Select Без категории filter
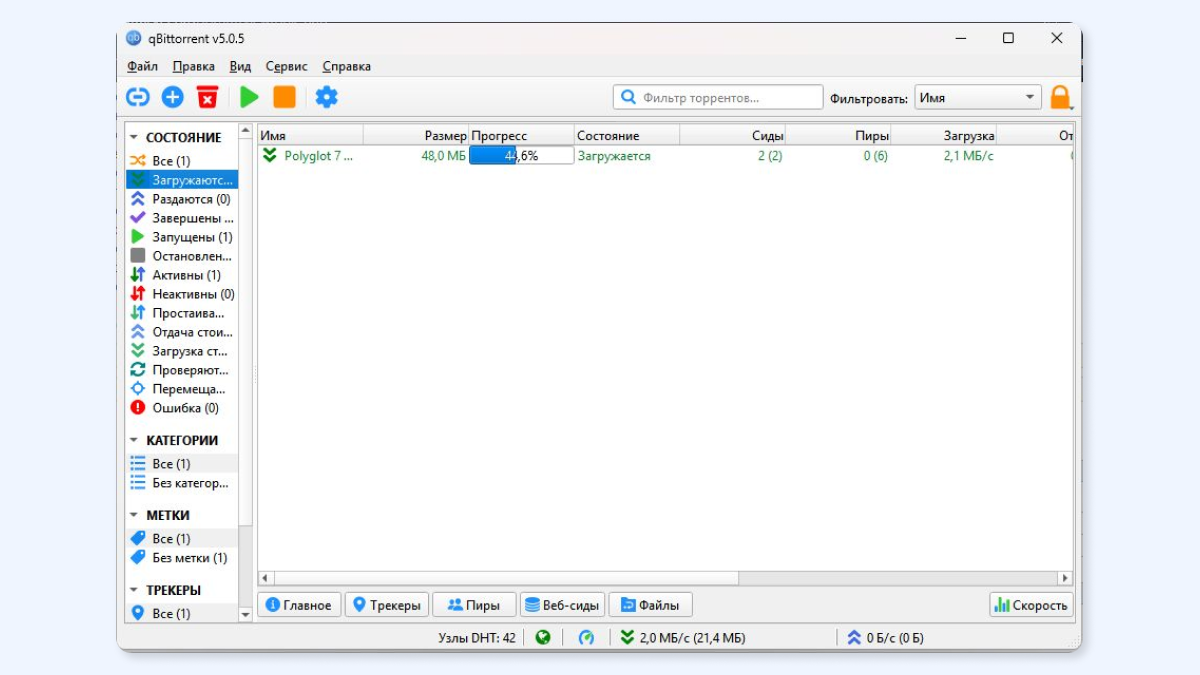Viewport: 1200px width, 675px height. pyautogui.click(x=182, y=483)
